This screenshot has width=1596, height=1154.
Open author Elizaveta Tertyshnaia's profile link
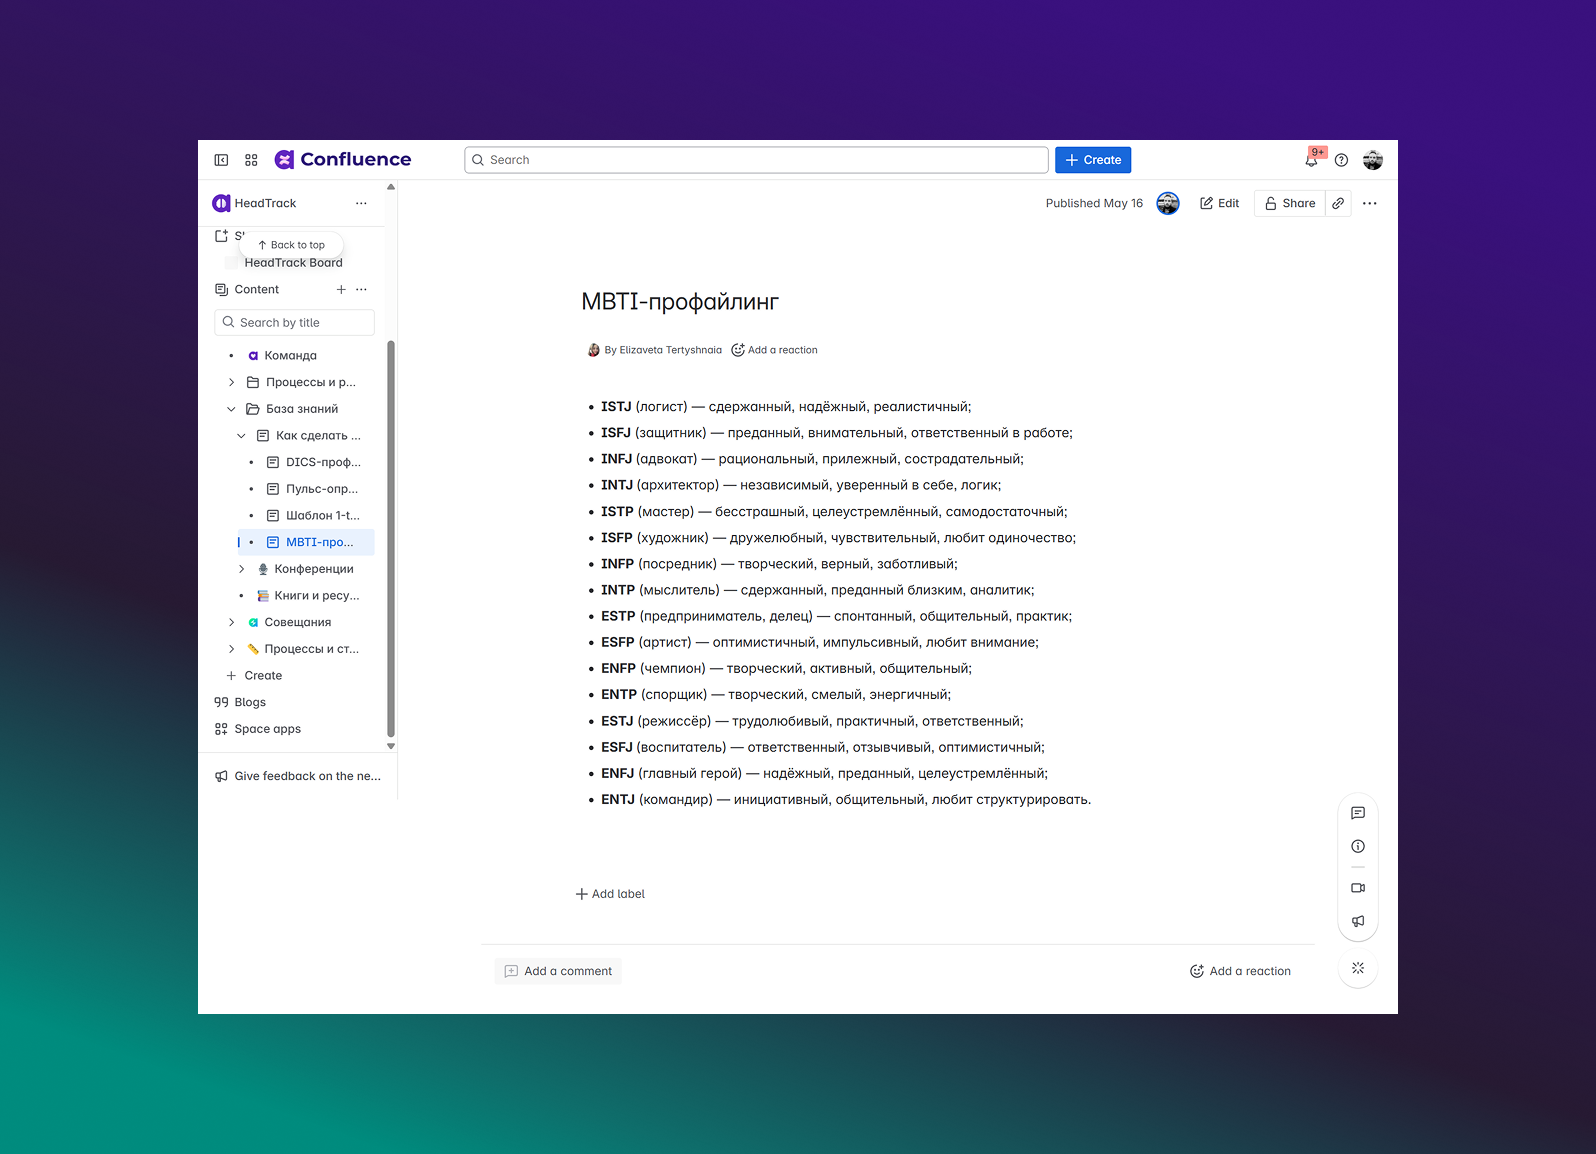670,350
